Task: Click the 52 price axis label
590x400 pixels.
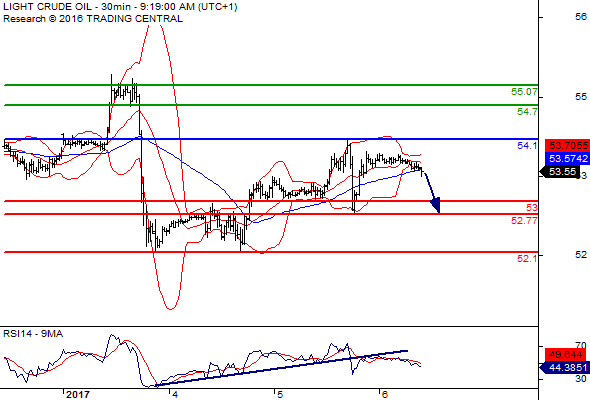Action: coord(581,255)
